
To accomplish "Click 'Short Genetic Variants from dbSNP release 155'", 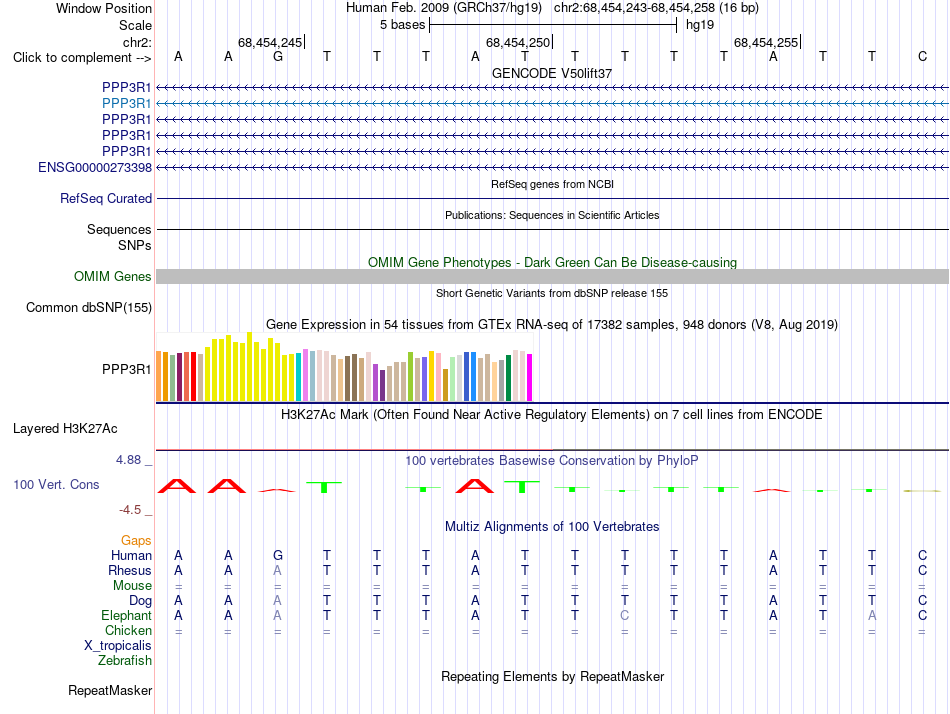I will 552,293.
